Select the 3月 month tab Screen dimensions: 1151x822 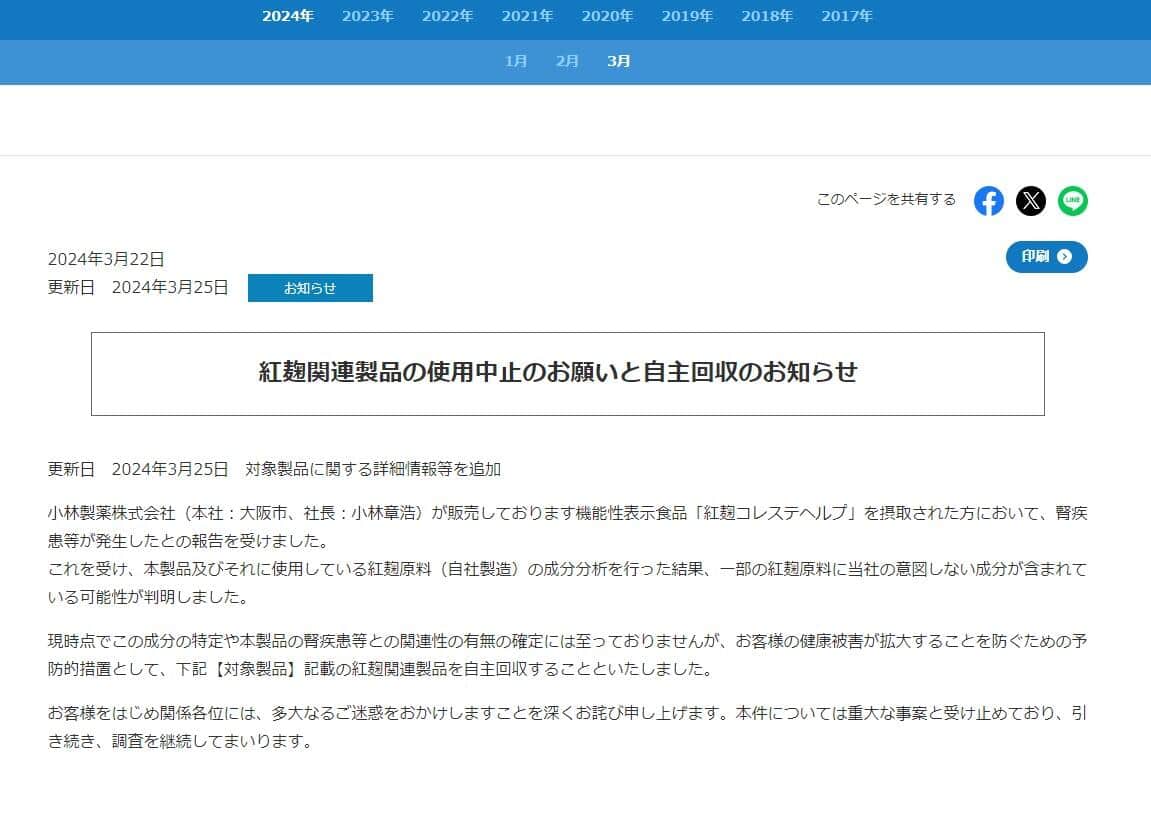click(619, 61)
